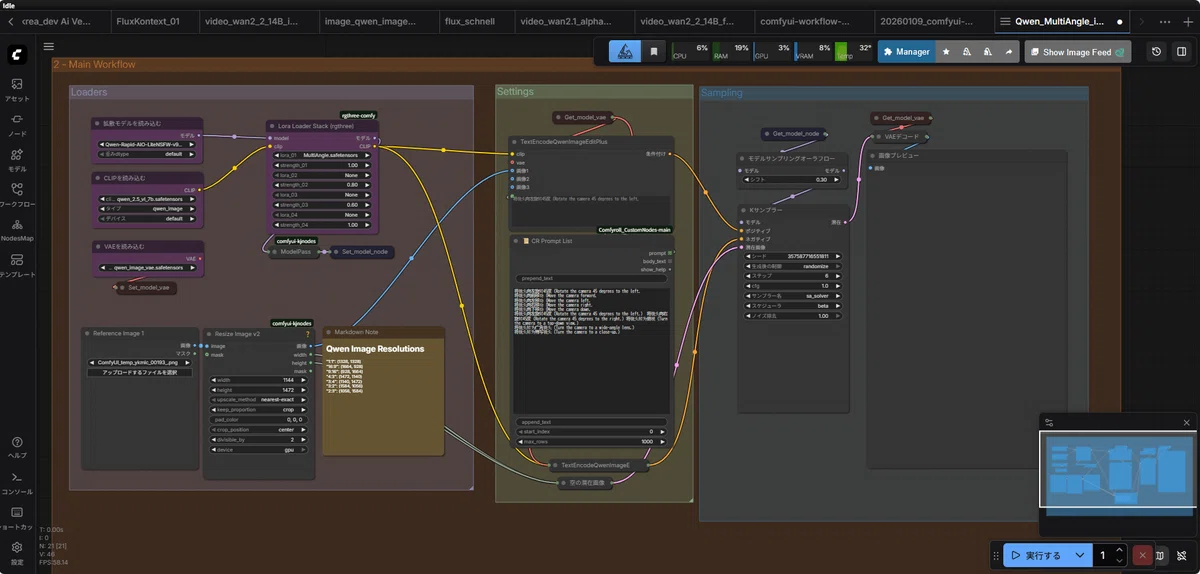Click the ComfyUI logo at sidebar top
Screen dimensions: 1200x574
click(16, 54)
